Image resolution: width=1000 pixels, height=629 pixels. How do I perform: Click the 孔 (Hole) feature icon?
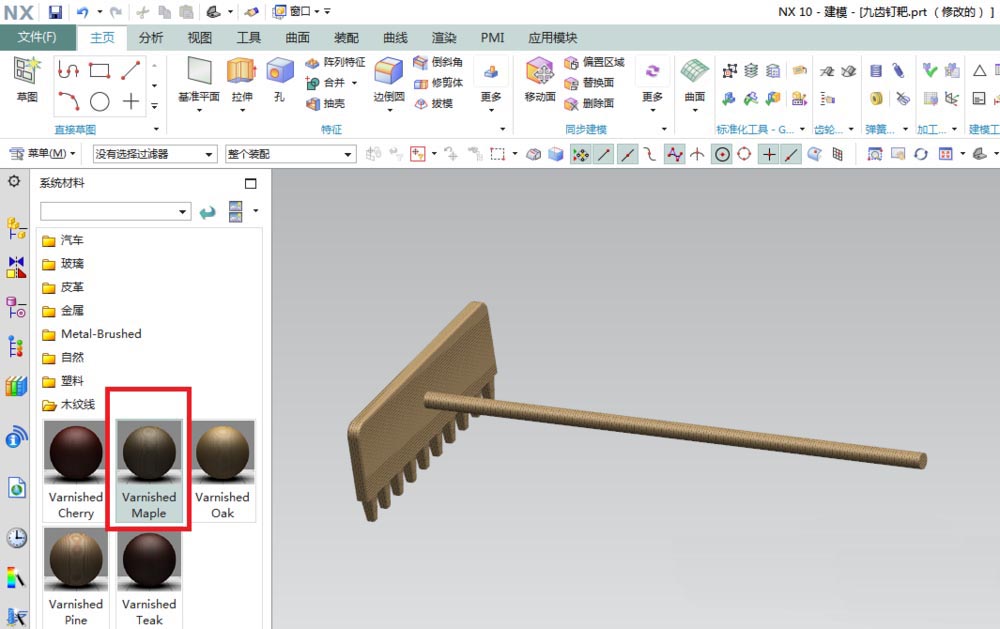click(x=279, y=72)
